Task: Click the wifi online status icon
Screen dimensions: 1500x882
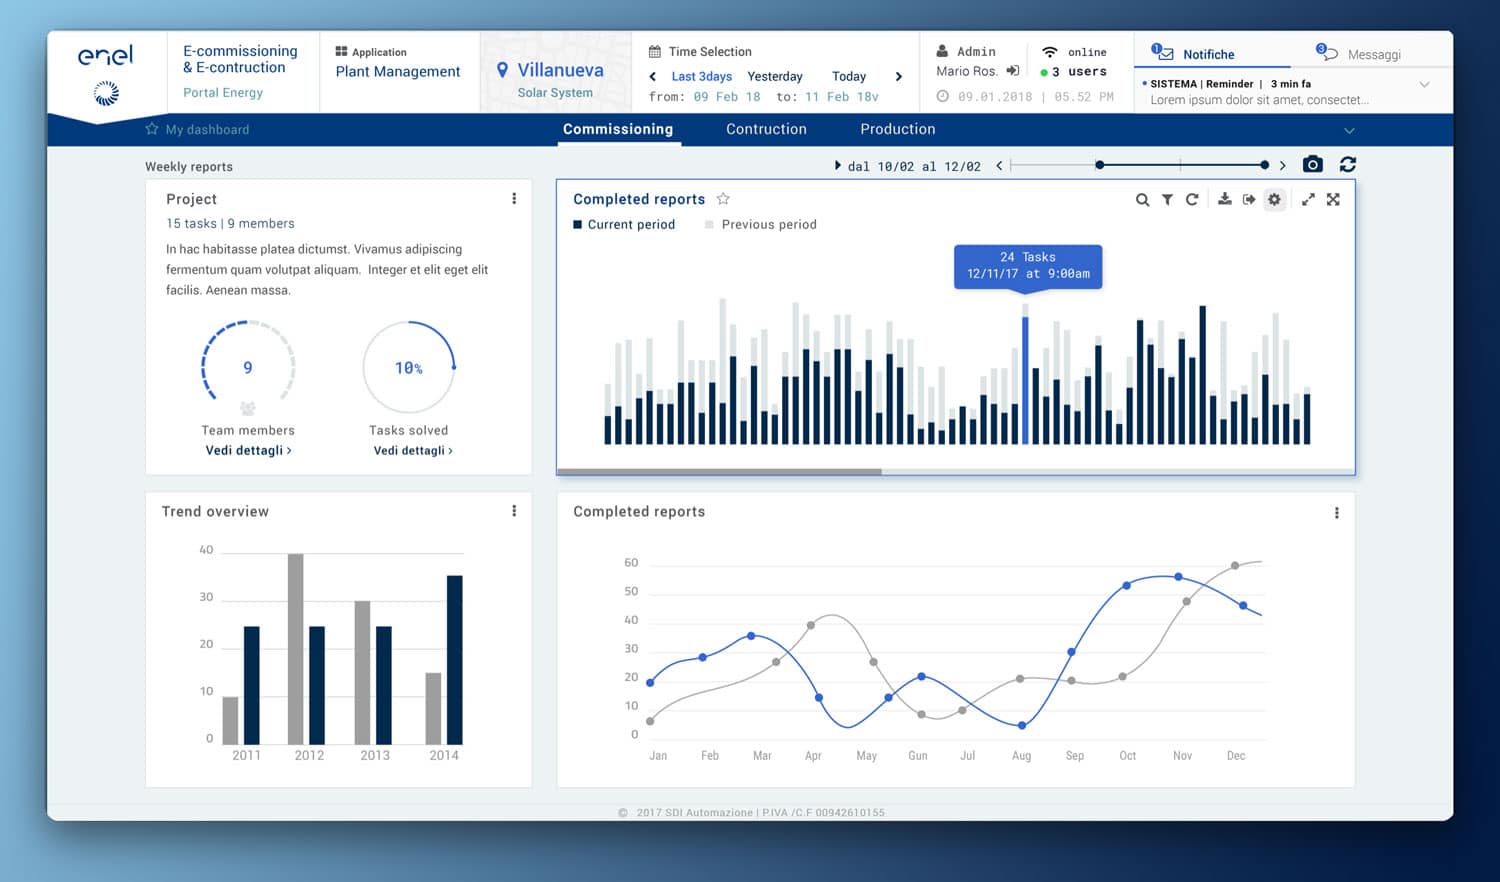Action: [x=1050, y=51]
